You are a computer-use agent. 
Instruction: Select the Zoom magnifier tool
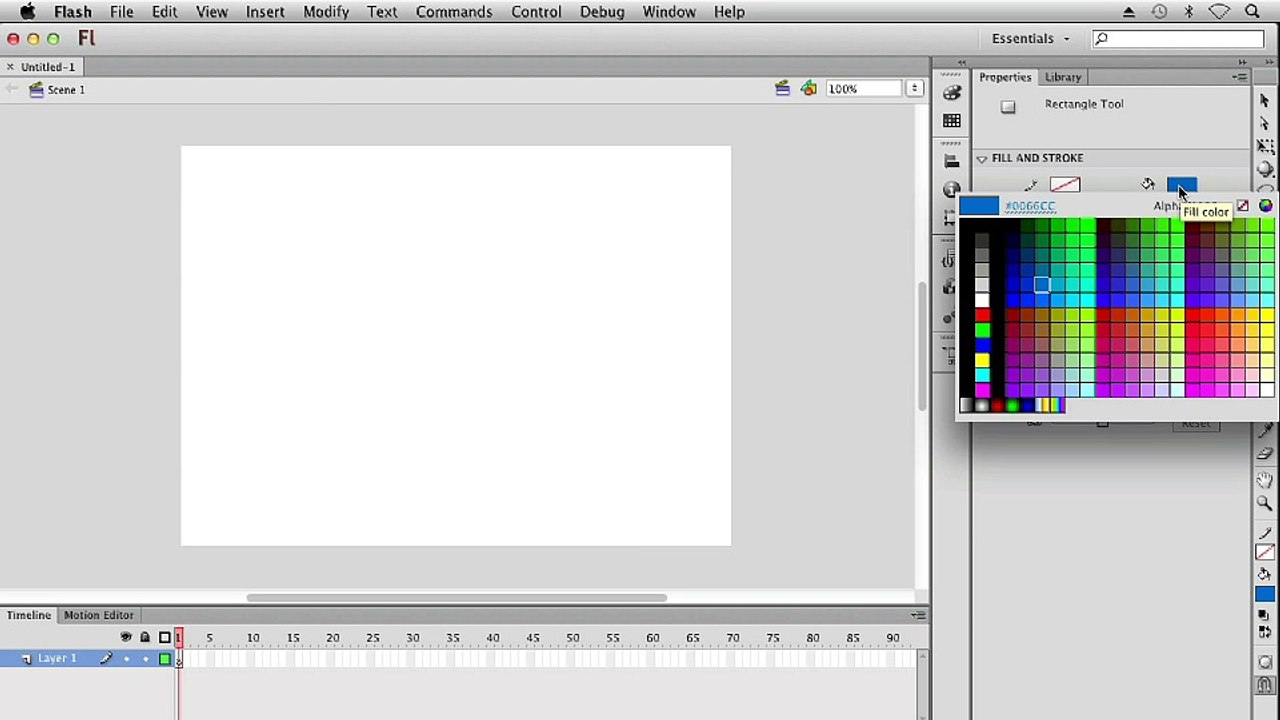point(1264,503)
